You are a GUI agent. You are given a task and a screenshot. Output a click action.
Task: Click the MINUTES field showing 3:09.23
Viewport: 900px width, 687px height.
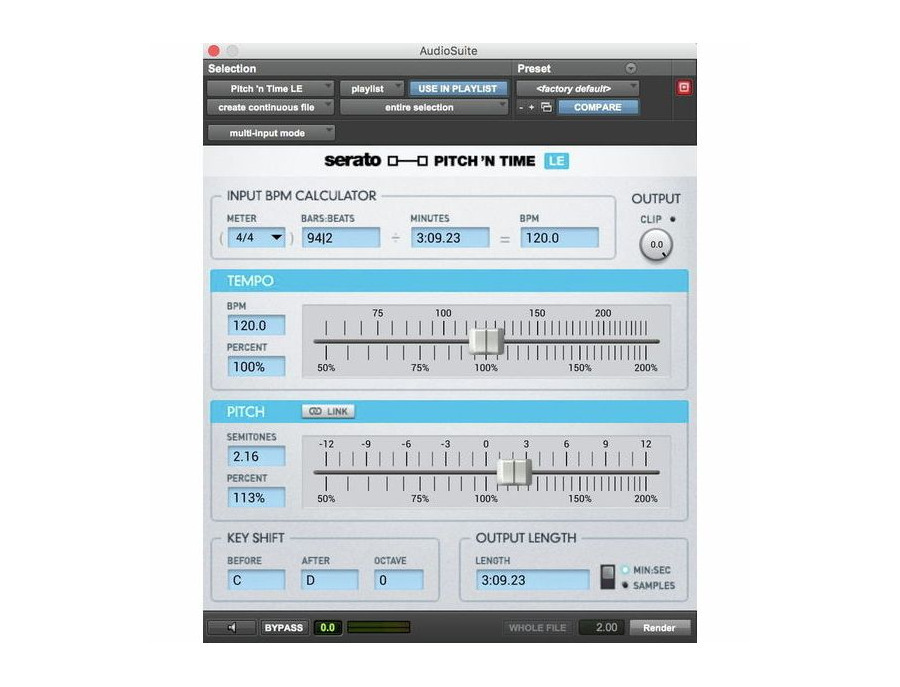tap(450, 238)
